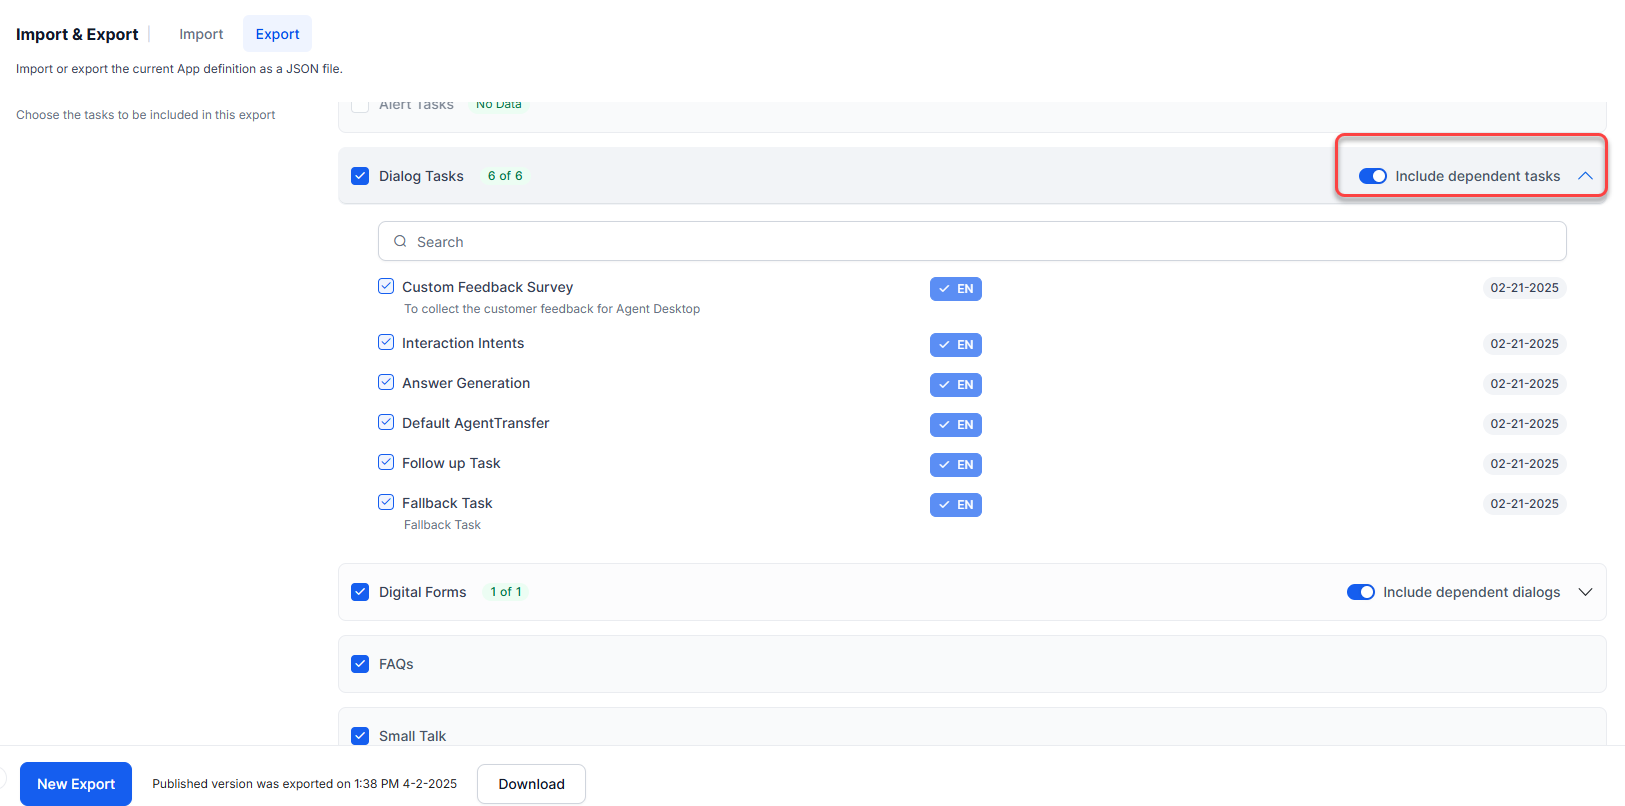Select the Export tab
Screen dimensions: 1625x806
pos(277,34)
